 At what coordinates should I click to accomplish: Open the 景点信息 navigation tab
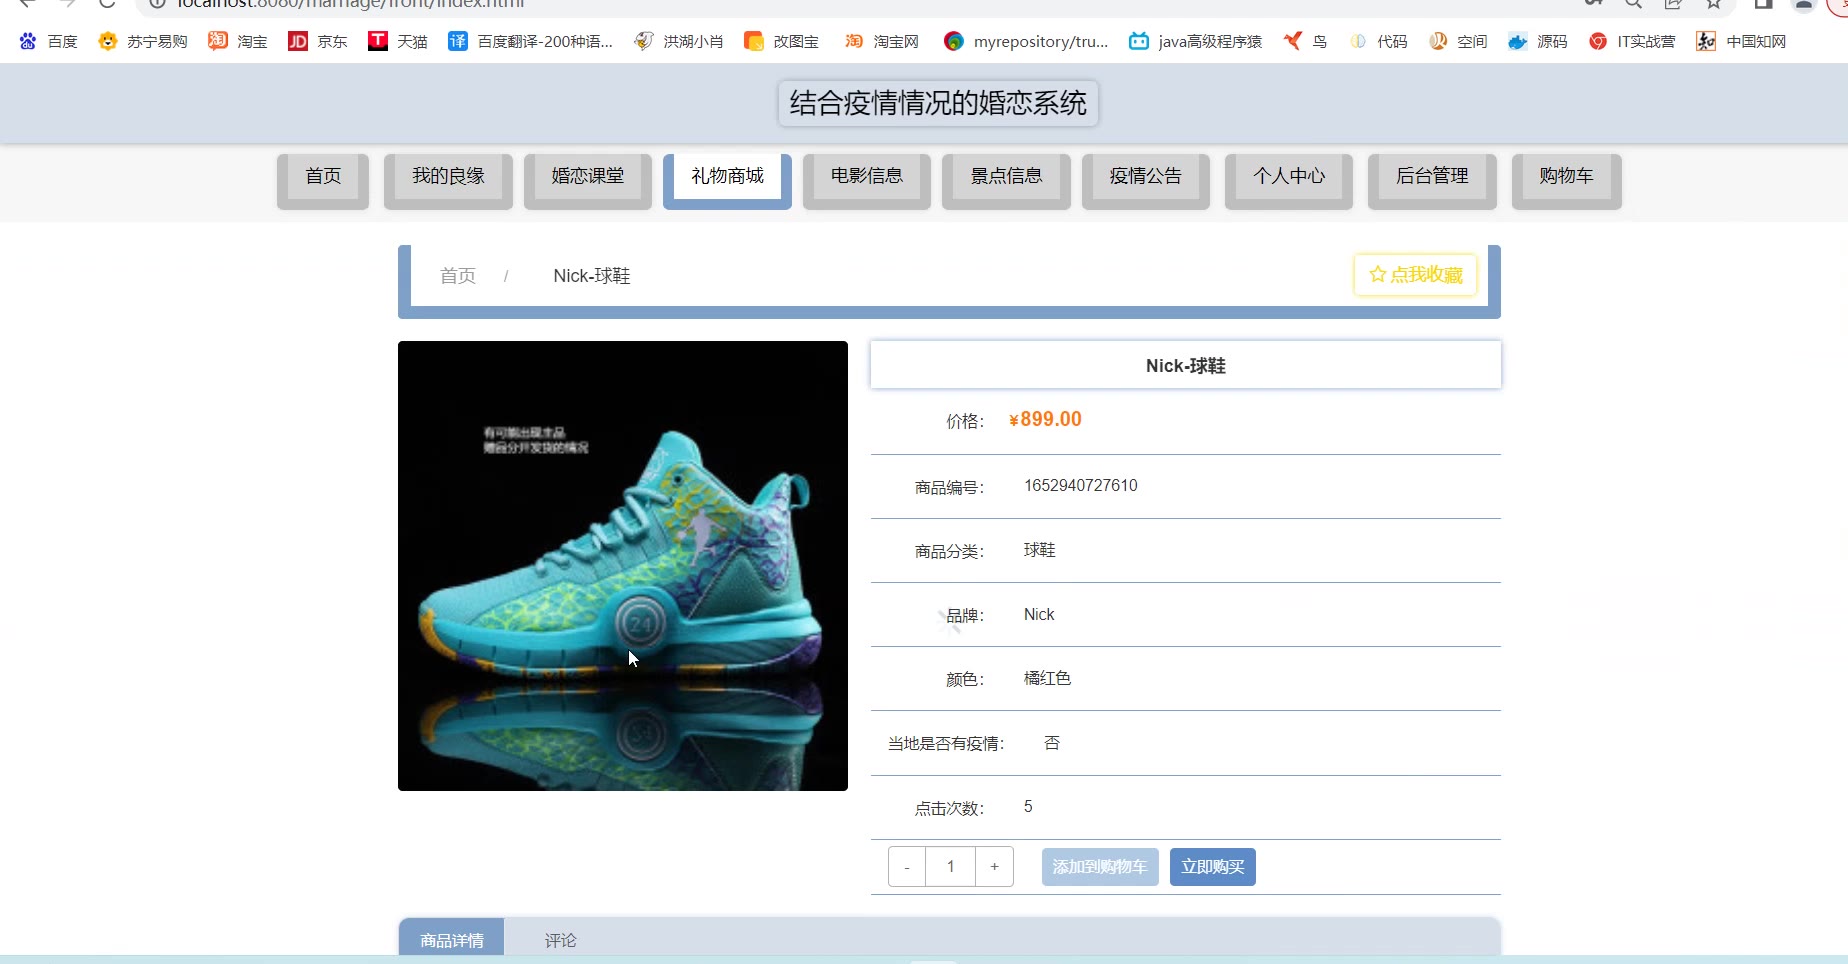[1006, 180]
